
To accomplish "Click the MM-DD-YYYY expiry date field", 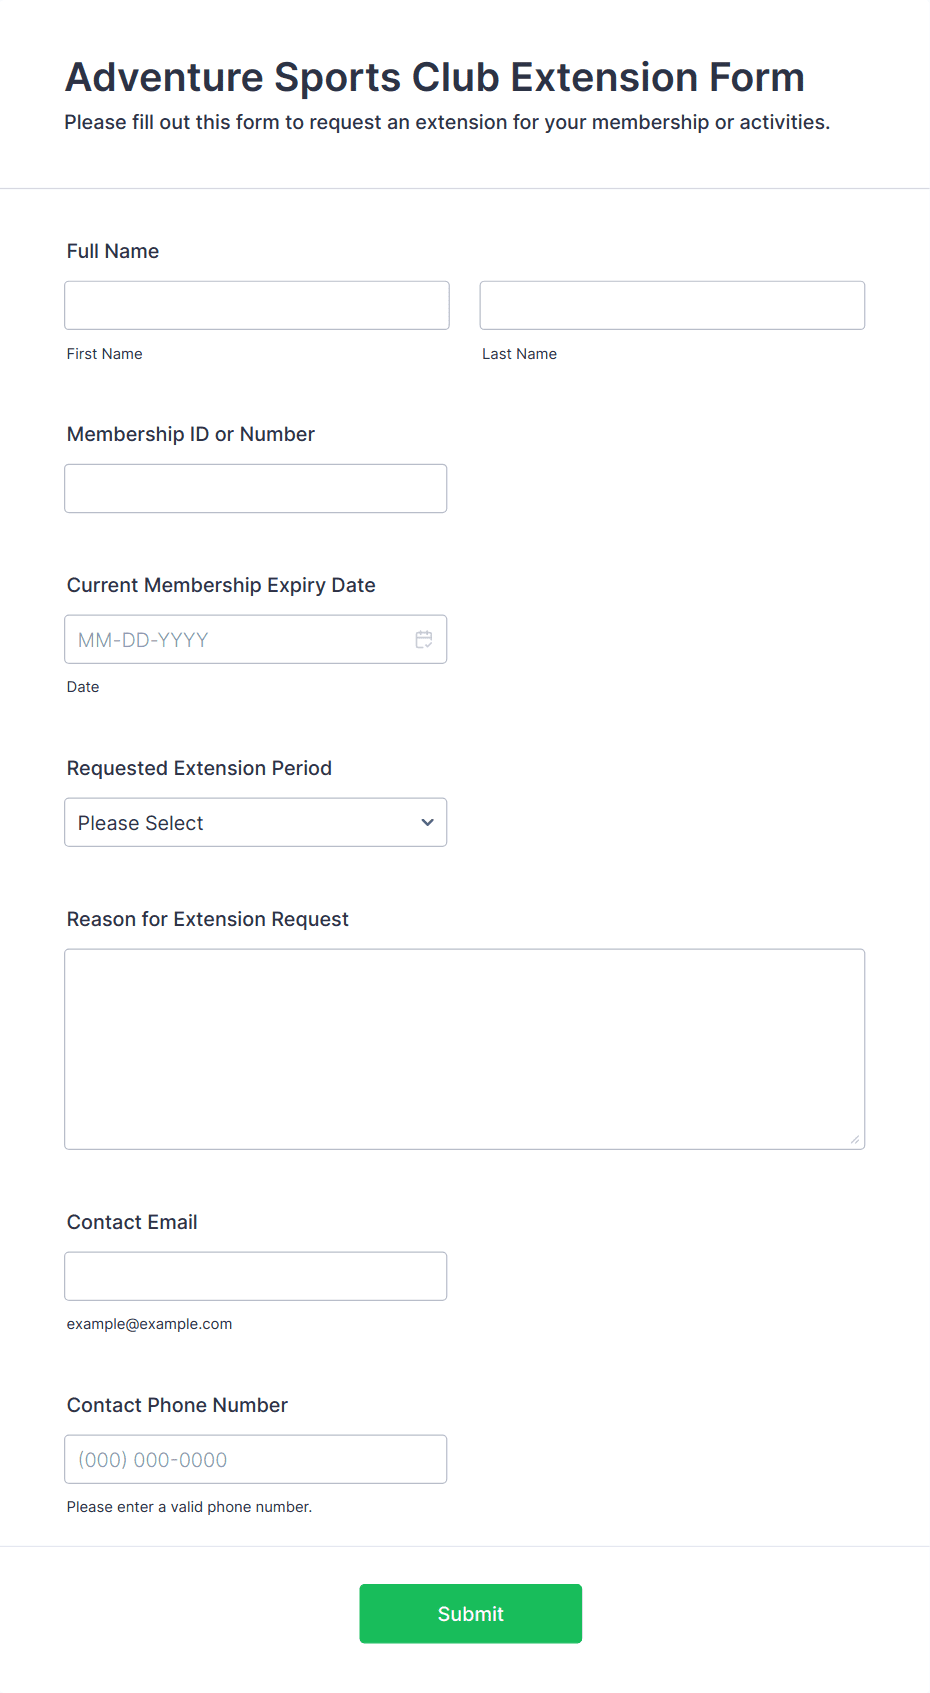I will (x=256, y=639).
